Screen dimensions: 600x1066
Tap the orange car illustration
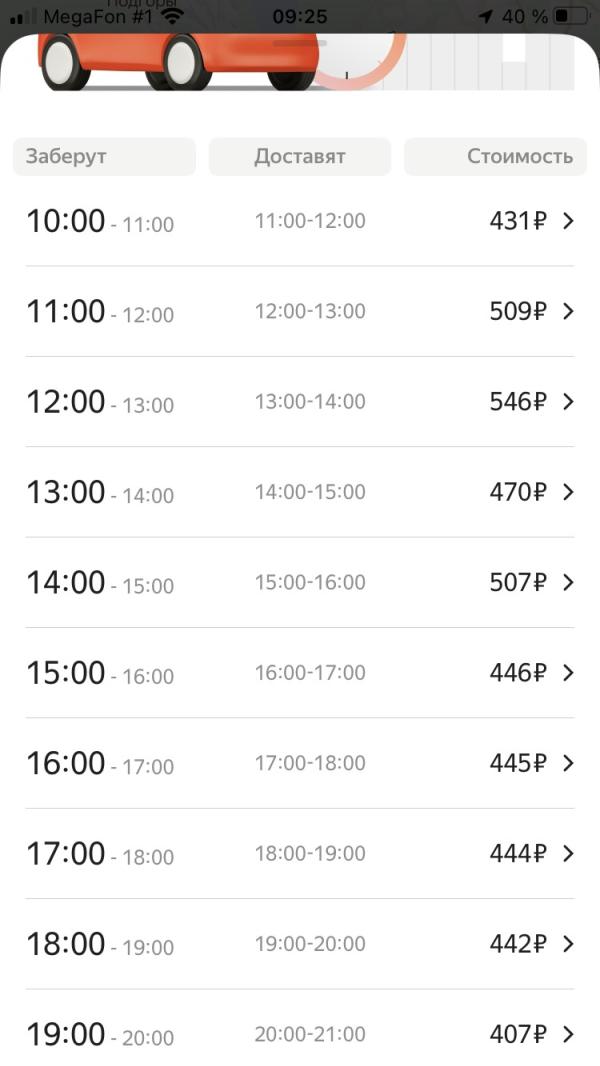click(x=178, y=61)
